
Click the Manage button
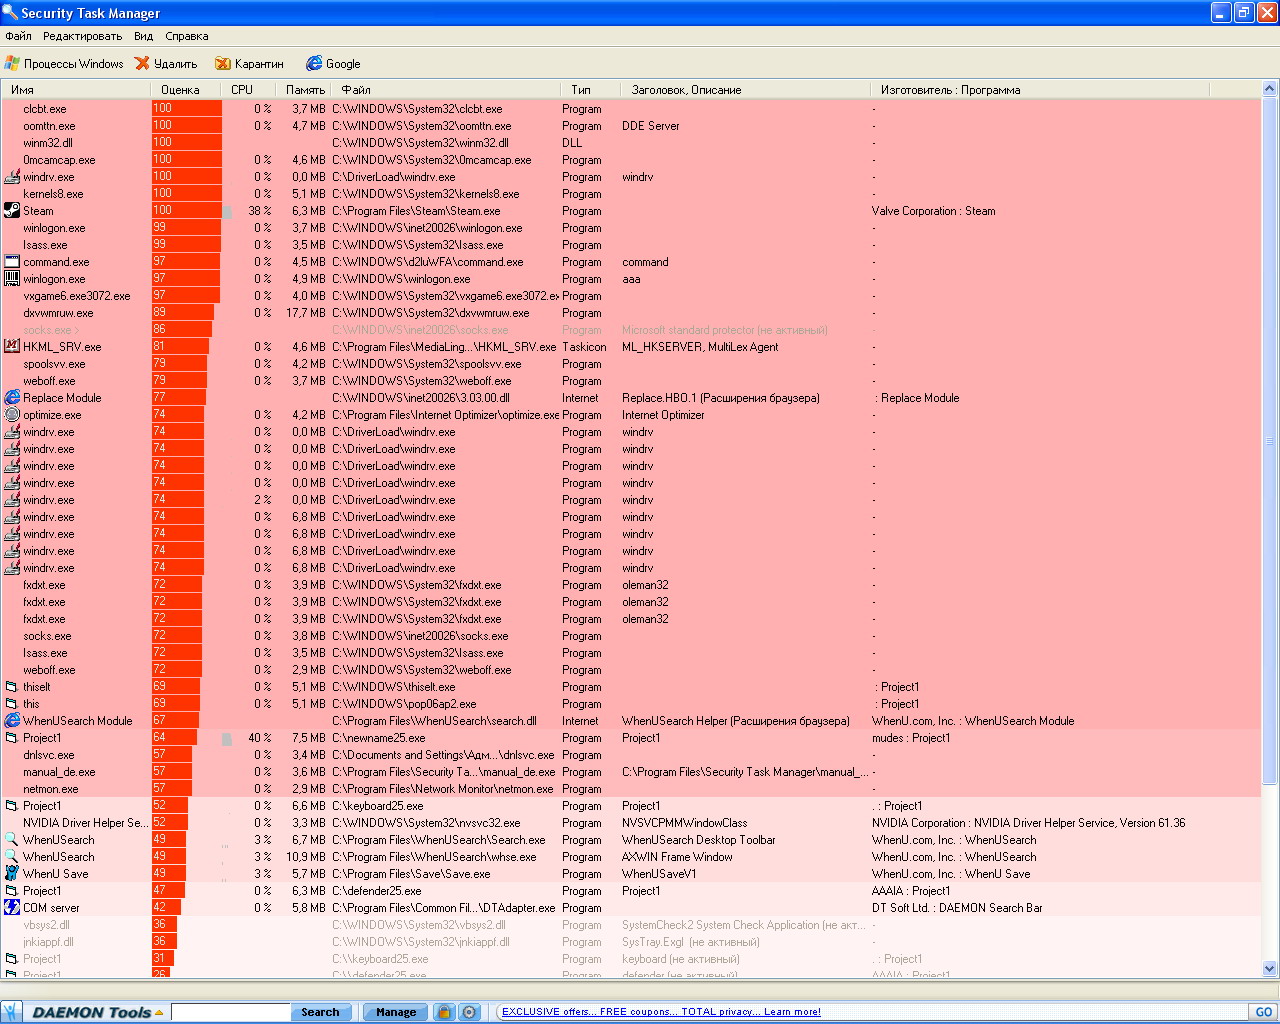[x=396, y=1012]
